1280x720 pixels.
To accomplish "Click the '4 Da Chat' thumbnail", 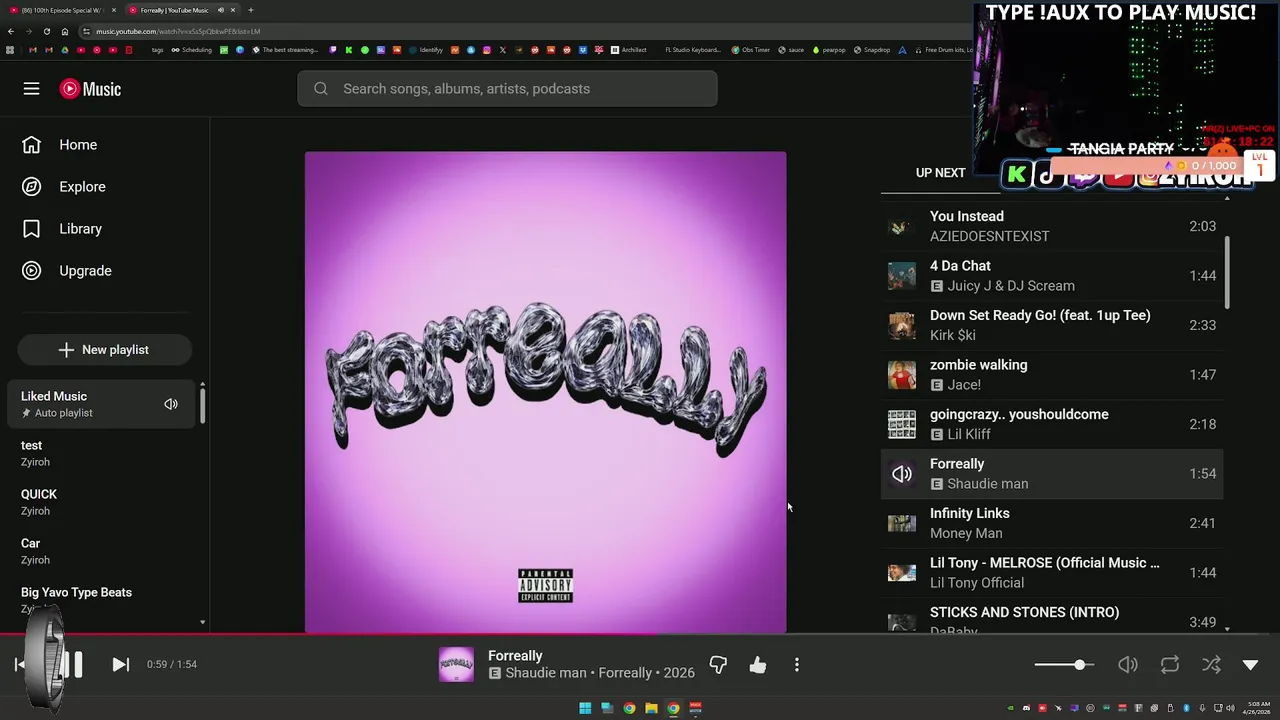I will click(902, 276).
